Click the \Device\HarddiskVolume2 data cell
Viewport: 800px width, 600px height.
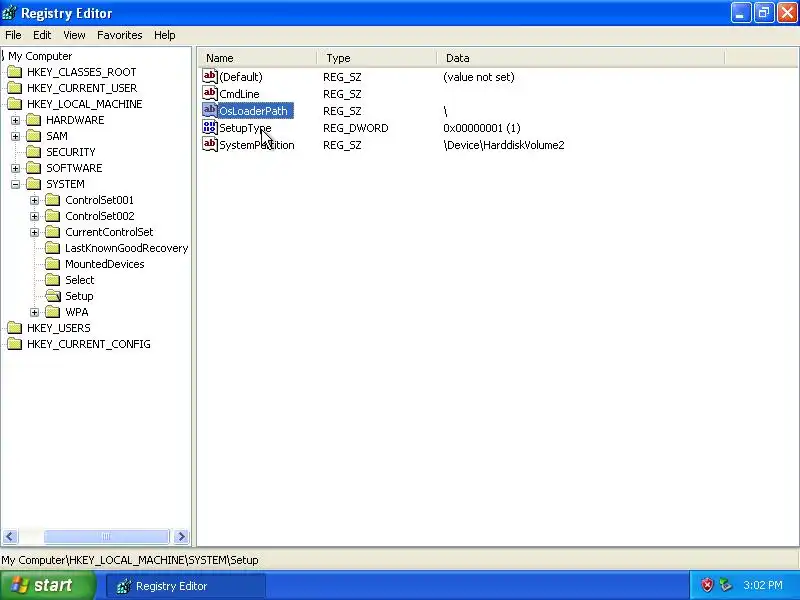click(504, 145)
